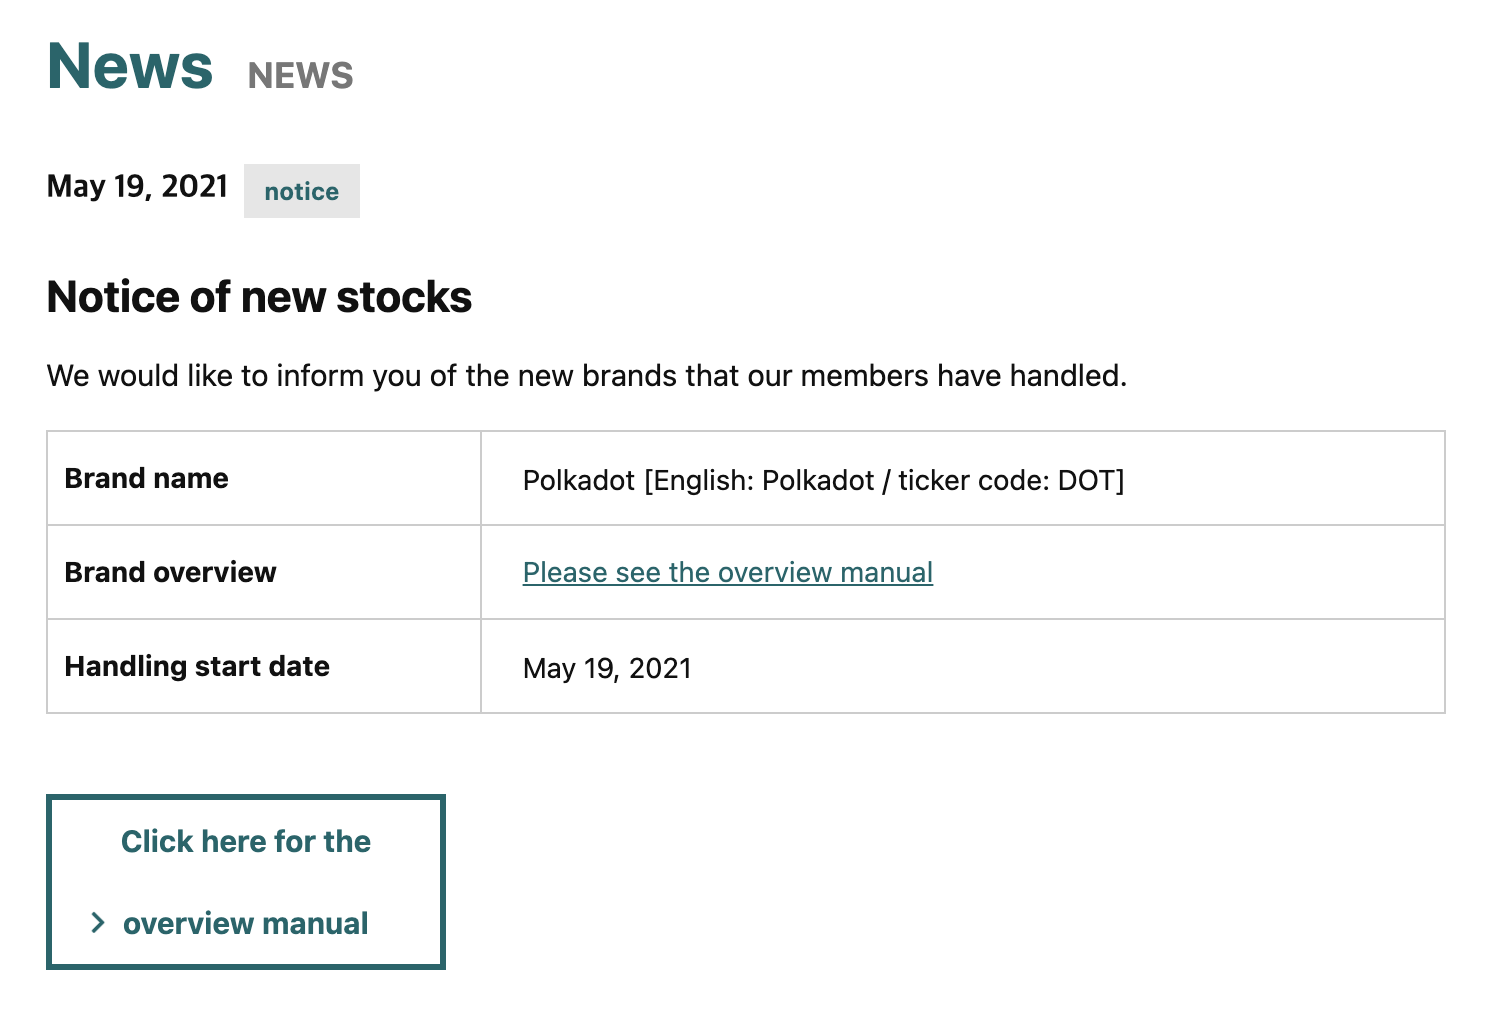Click the 'English: Polkadot' text in the brackets
Image resolution: width=1486 pixels, height=1012 pixels.
click(761, 481)
